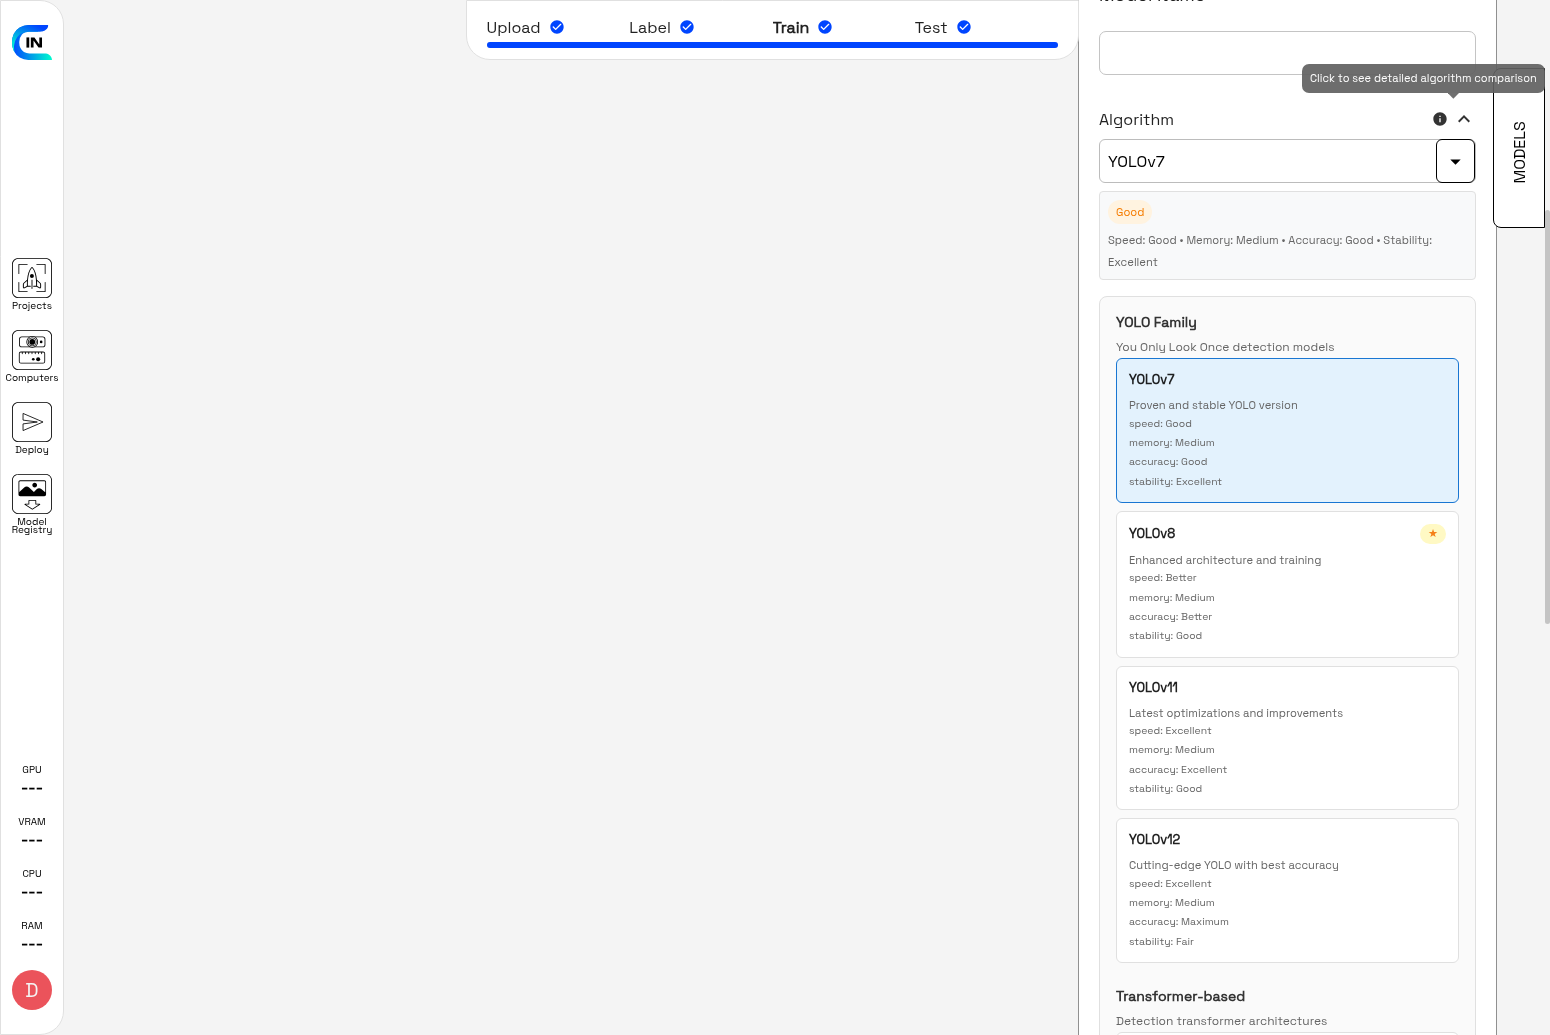Click the checkmark badge next to Upload
1550x1035 pixels.
pyautogui.click(x=557, y=27)
